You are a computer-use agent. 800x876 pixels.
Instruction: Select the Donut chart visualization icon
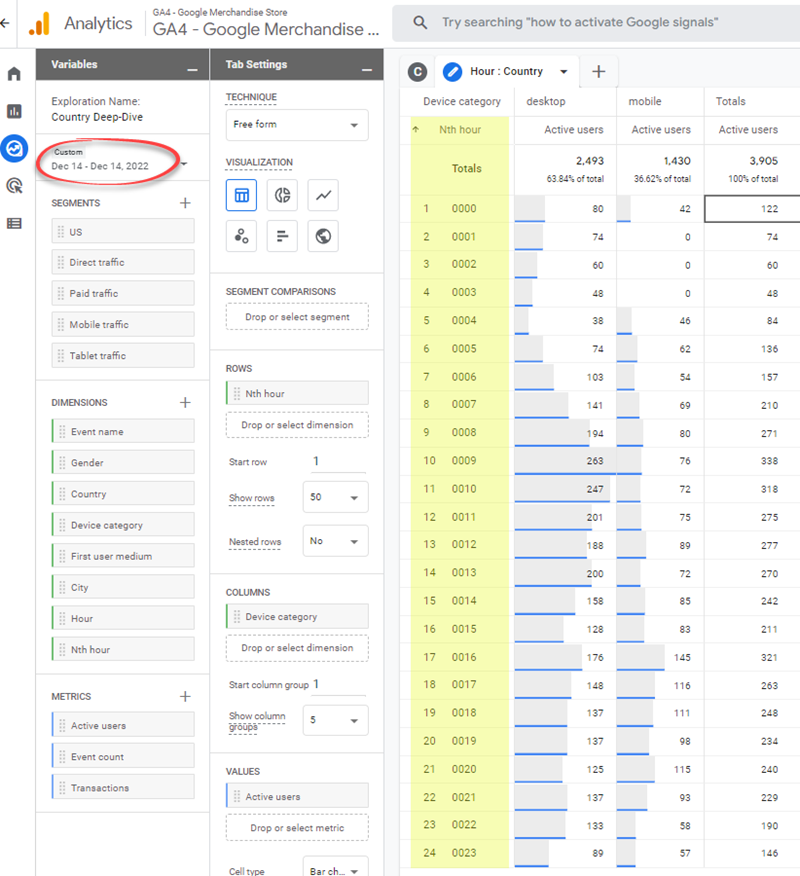pyautogui.click(x=282, y=195)
